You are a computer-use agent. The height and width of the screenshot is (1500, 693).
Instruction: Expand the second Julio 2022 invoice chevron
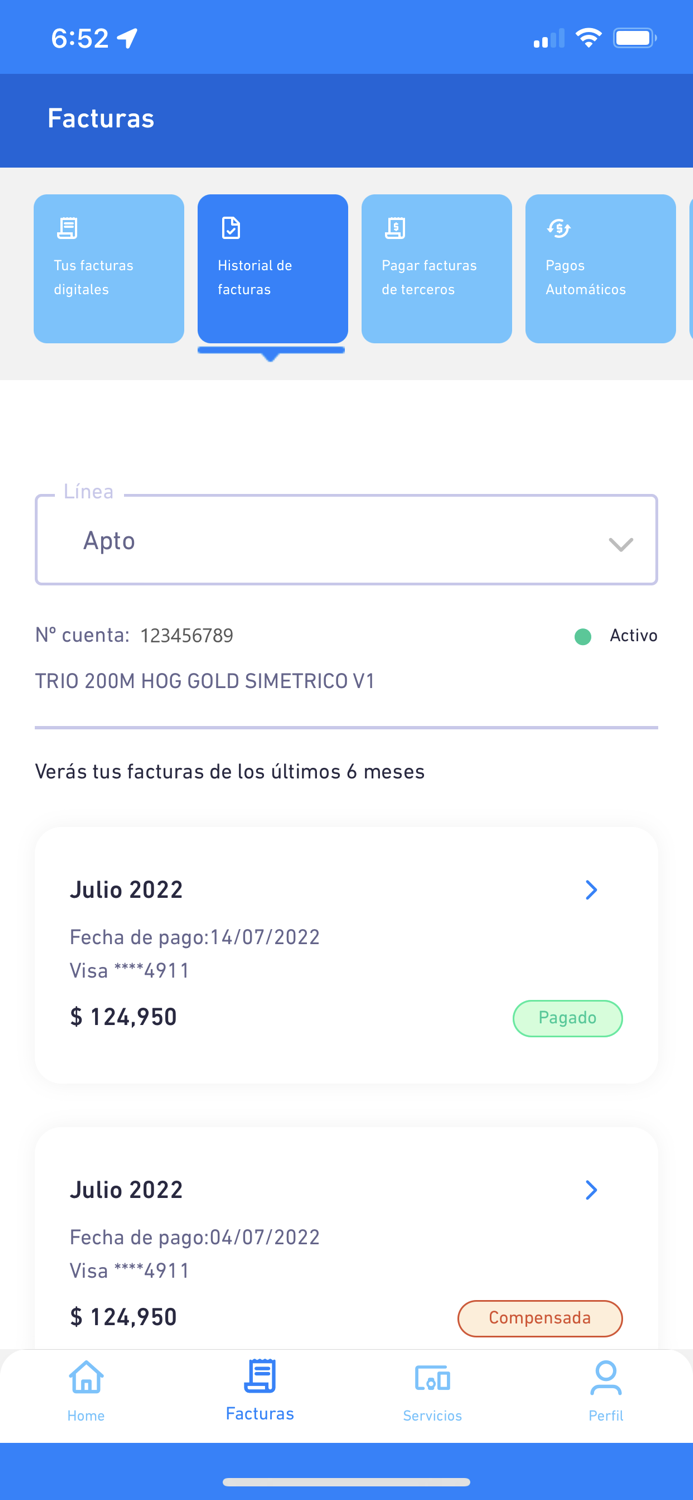coord(591,1190)
